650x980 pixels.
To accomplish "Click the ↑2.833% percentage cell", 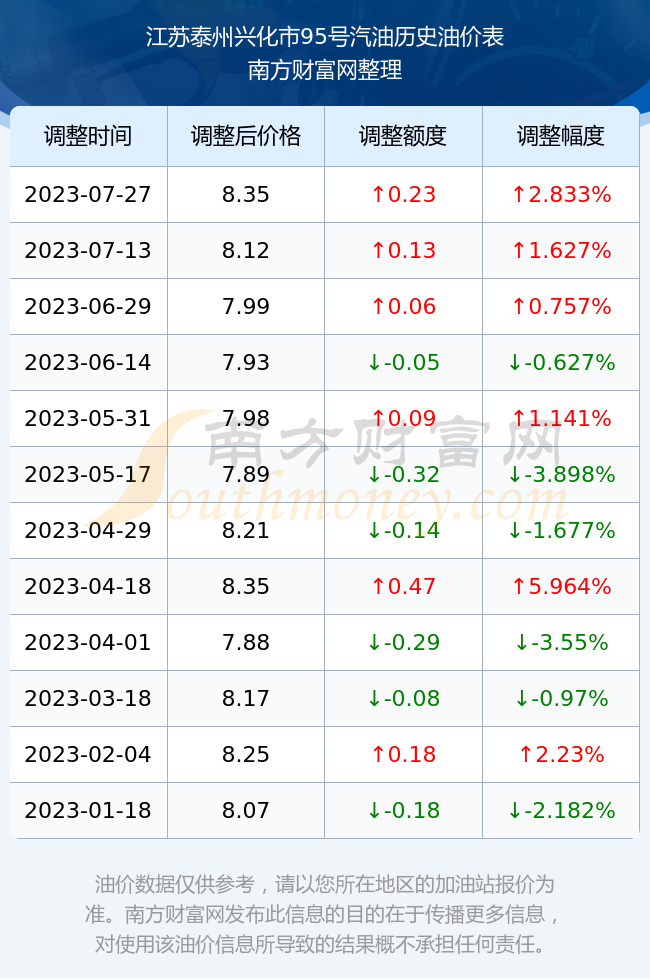I will point(561,194).
